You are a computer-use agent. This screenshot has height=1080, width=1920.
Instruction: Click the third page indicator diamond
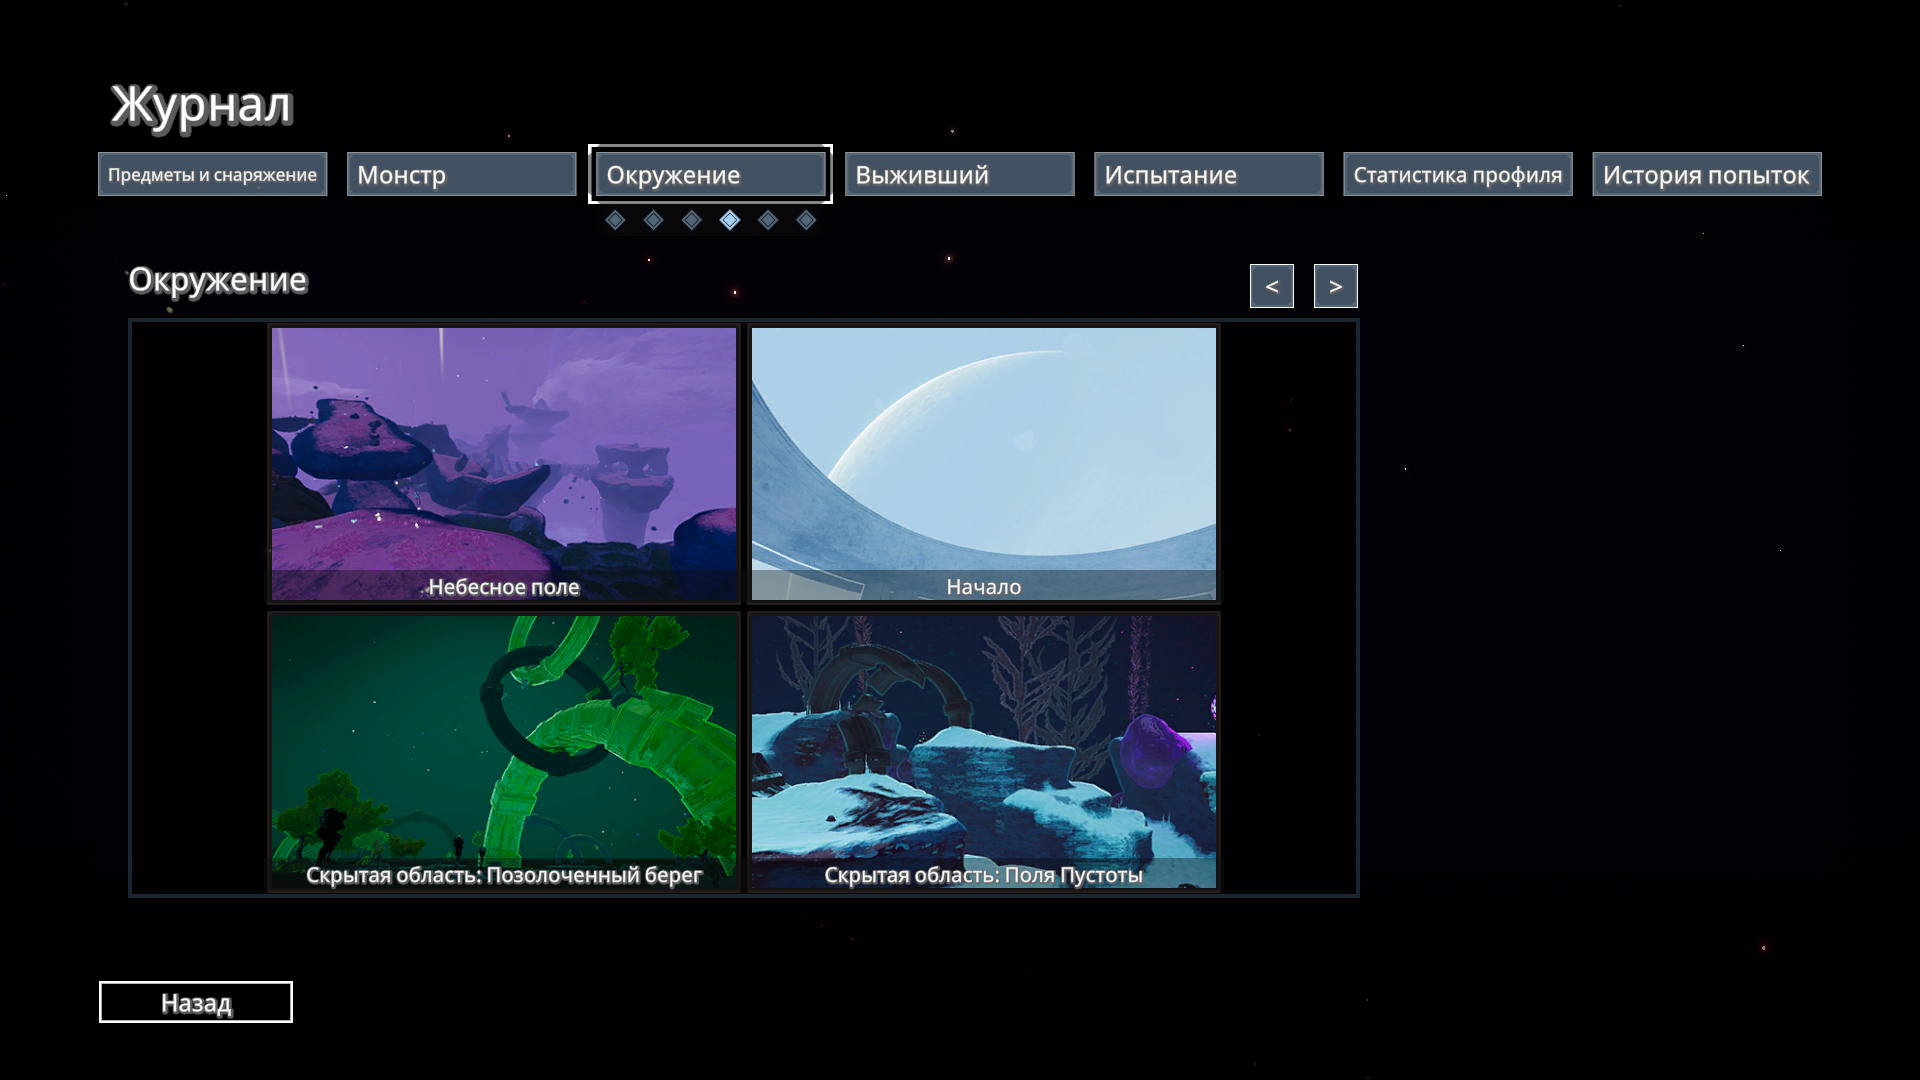click(691, 220)
